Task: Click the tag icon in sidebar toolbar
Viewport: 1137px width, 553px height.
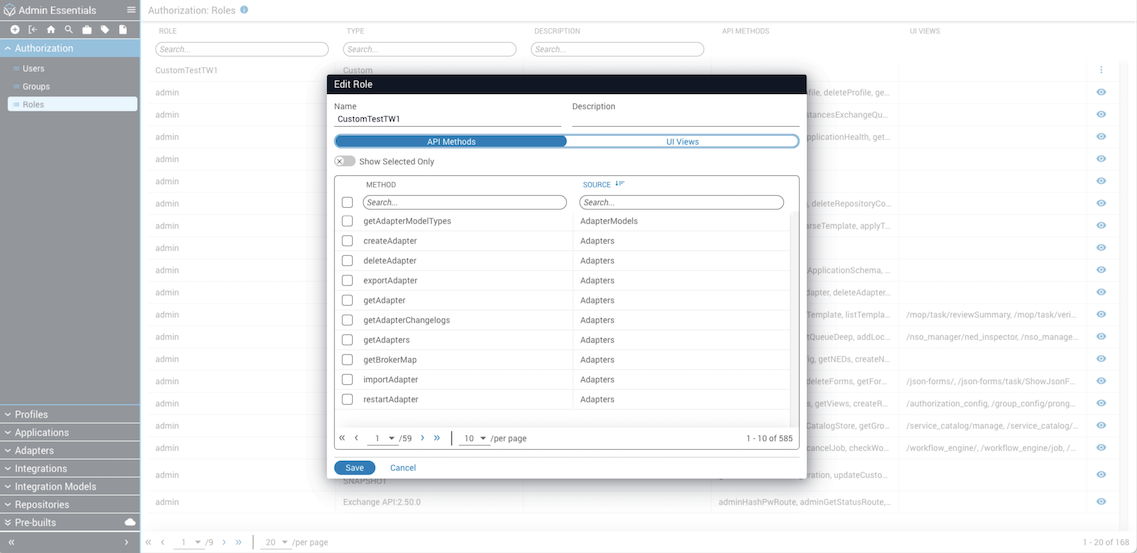Action: pyautogui.click(x=105, y=30)
